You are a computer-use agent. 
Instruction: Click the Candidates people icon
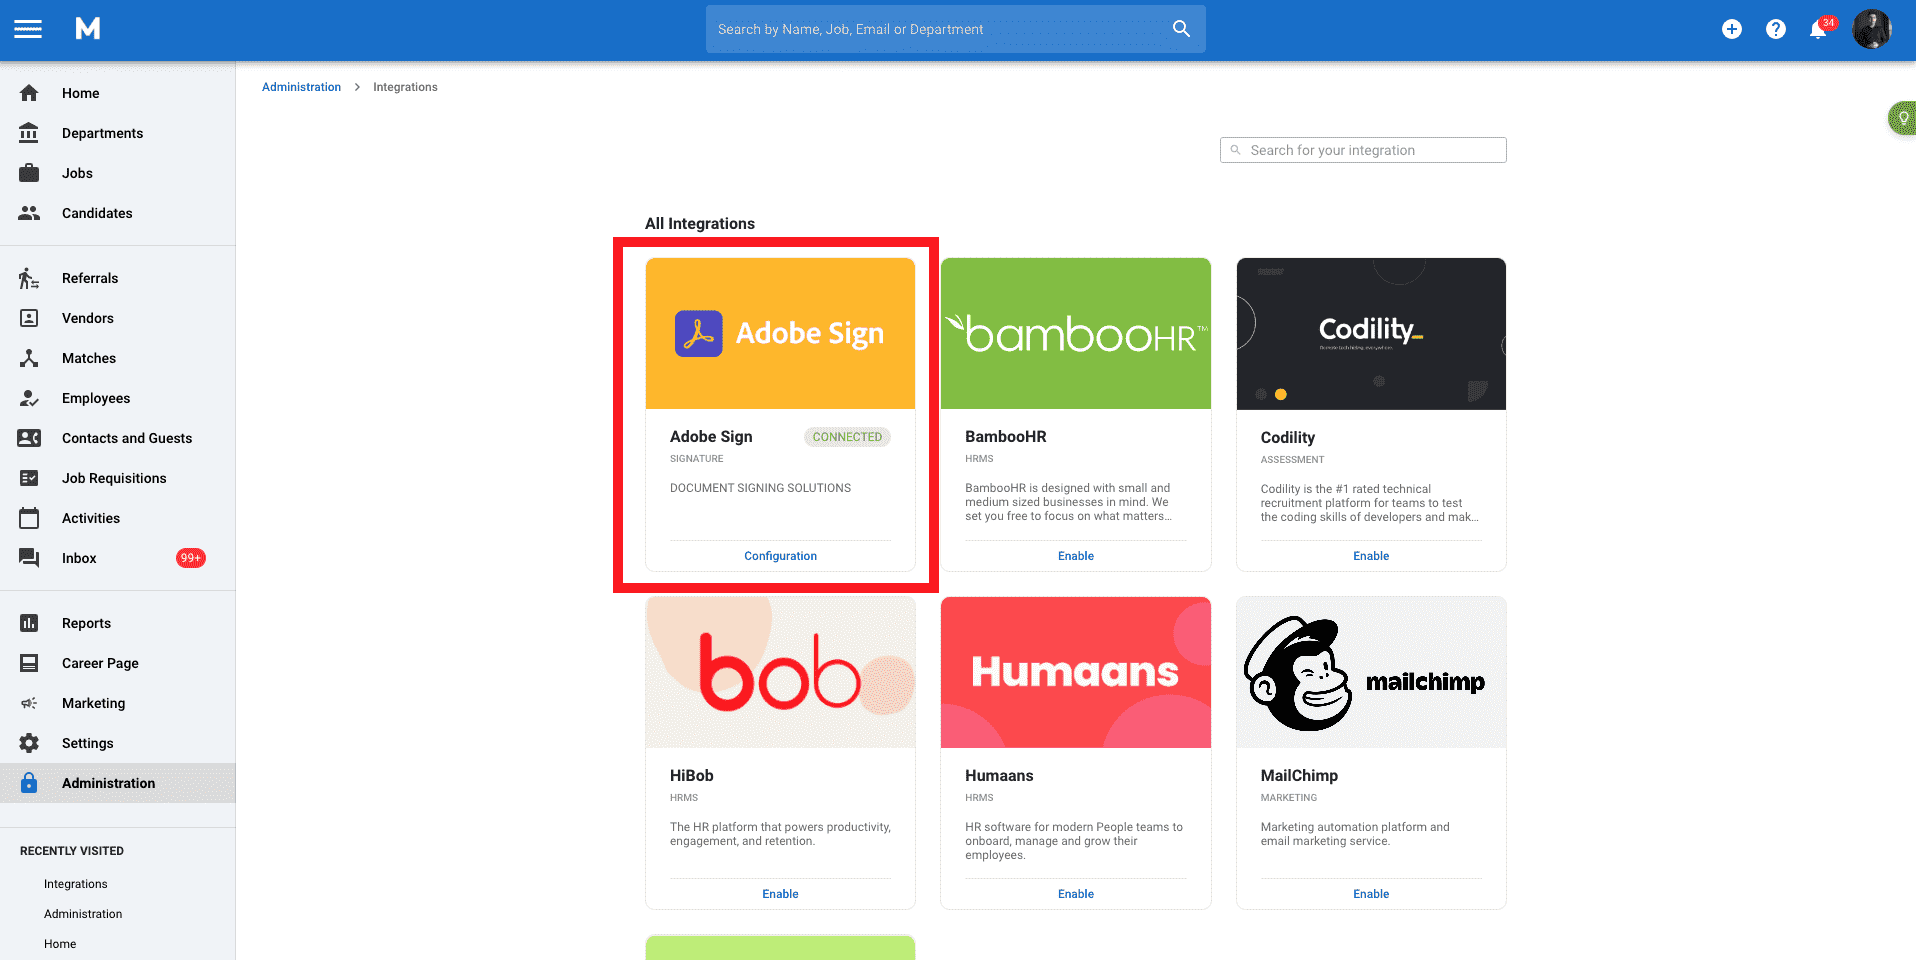(29, 213)
